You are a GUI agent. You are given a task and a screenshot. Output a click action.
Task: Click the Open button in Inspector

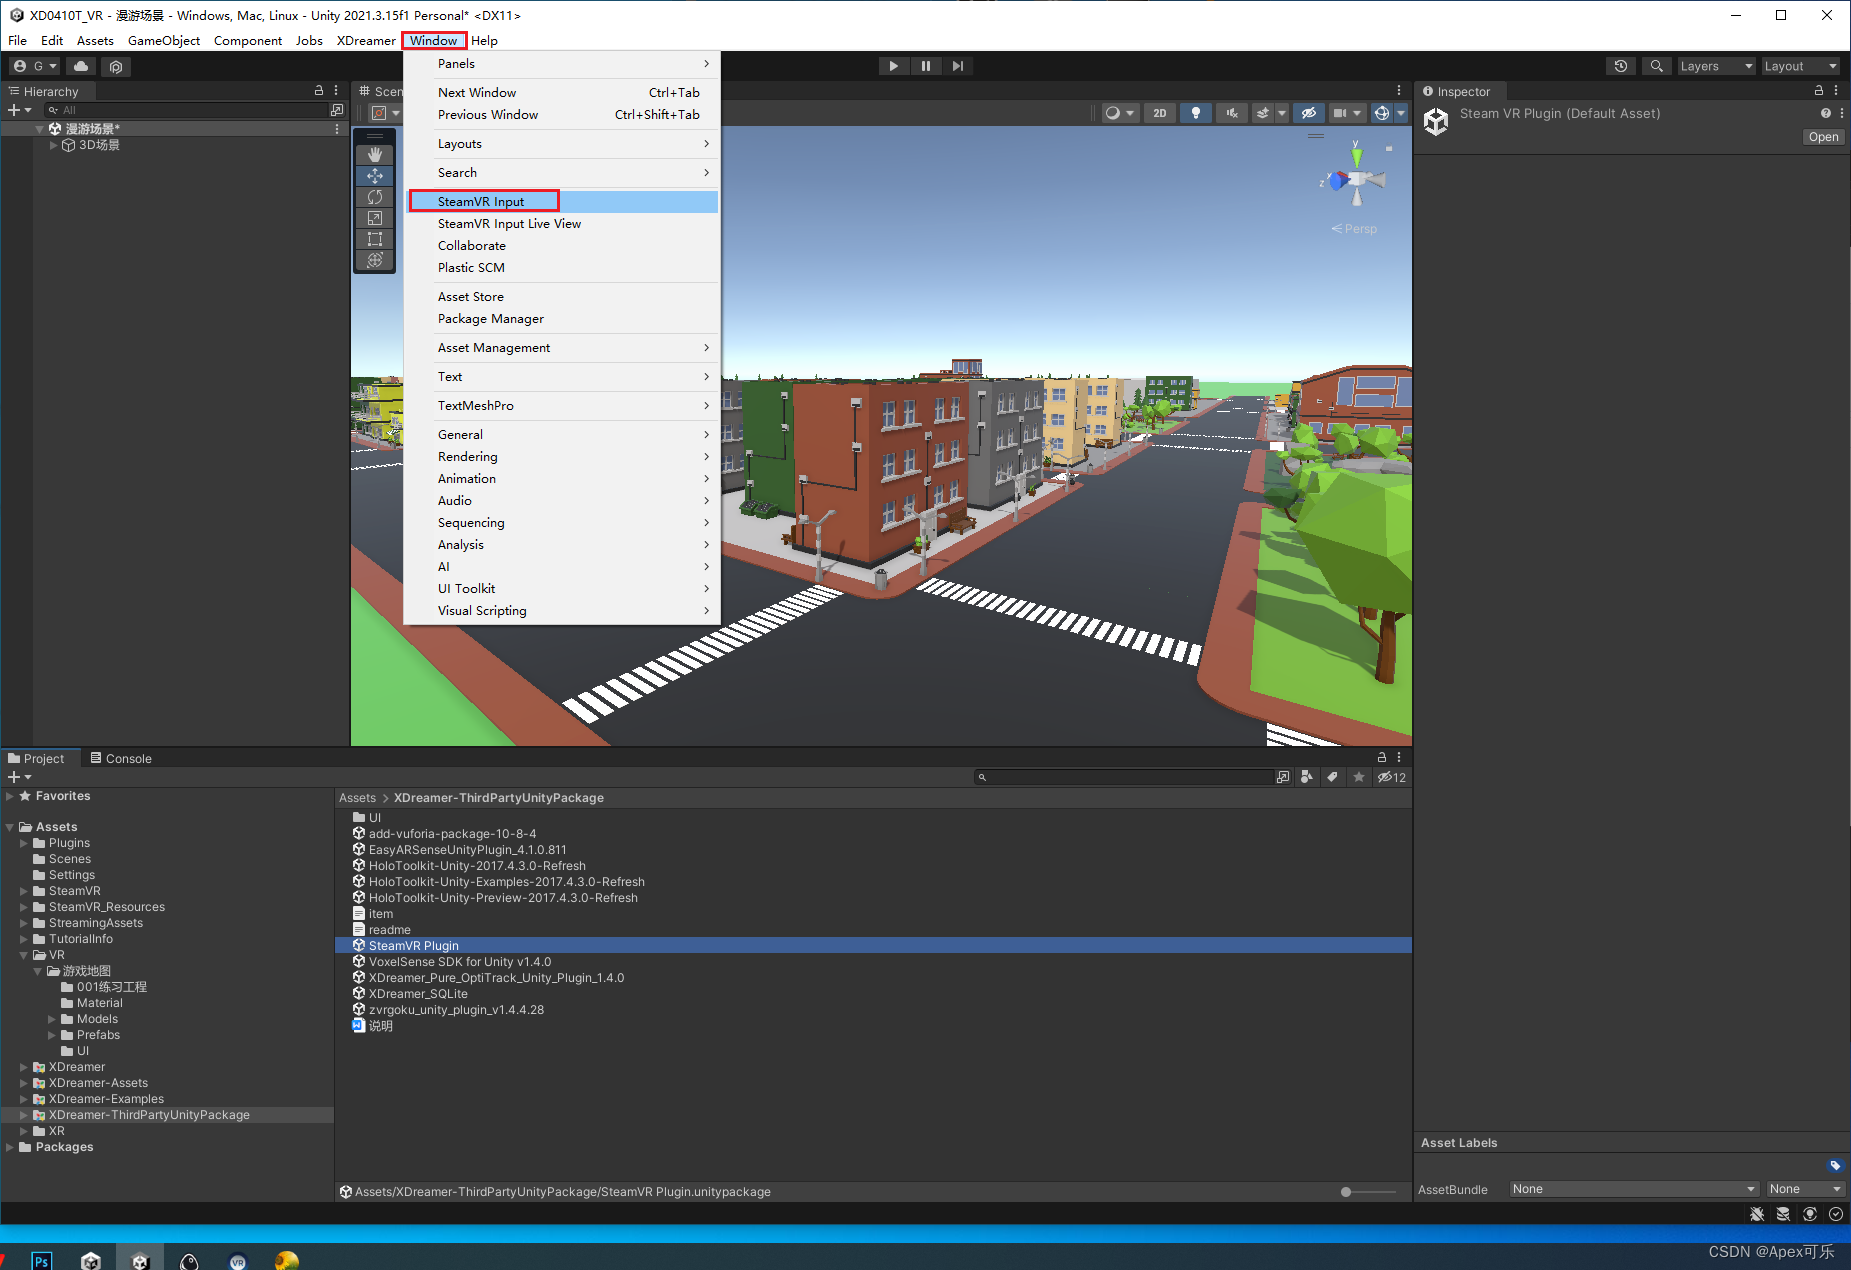(x=1823, y=137)
